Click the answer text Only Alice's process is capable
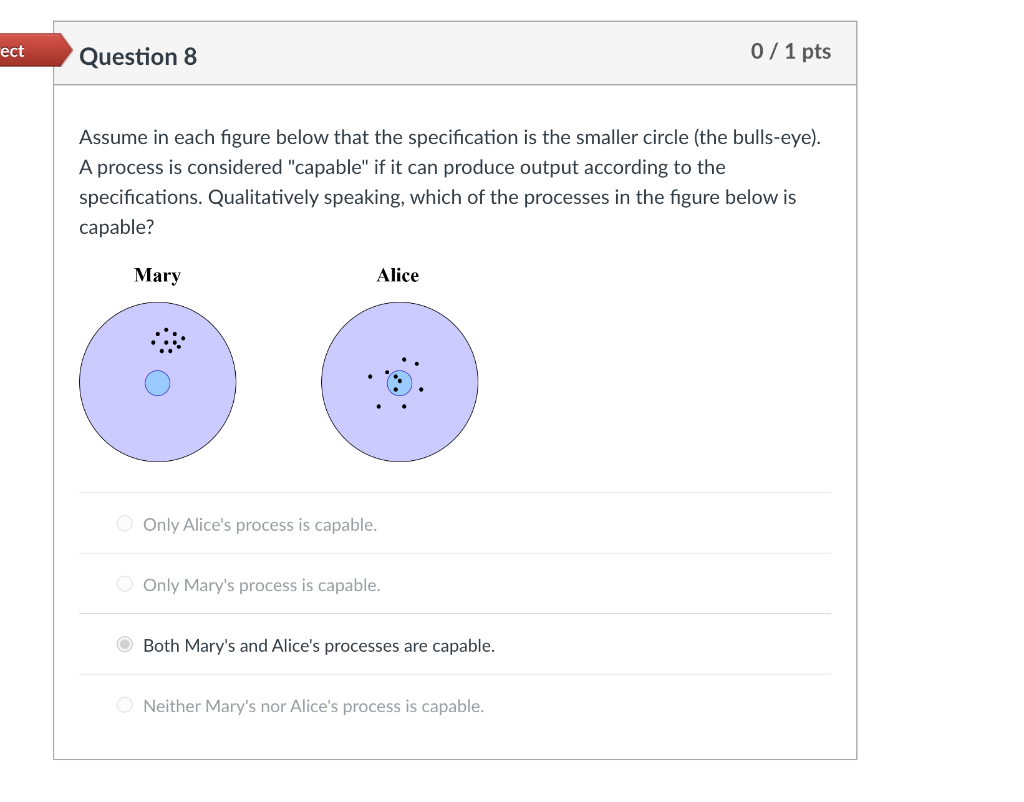The height and width of the screenshot is (802, 1024). coord(260,524)
